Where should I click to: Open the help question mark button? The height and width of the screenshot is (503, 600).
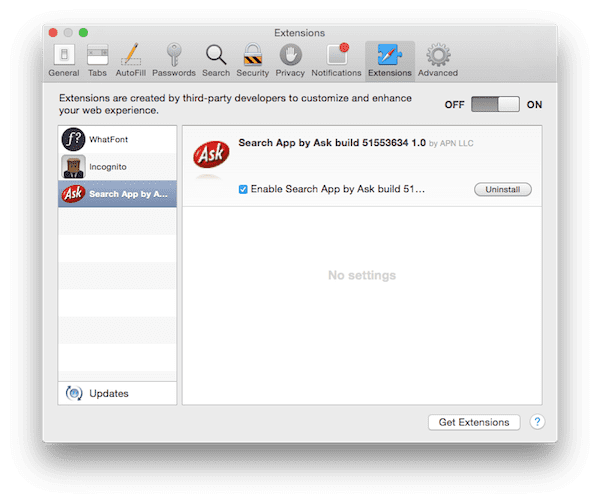coord(537,422)
